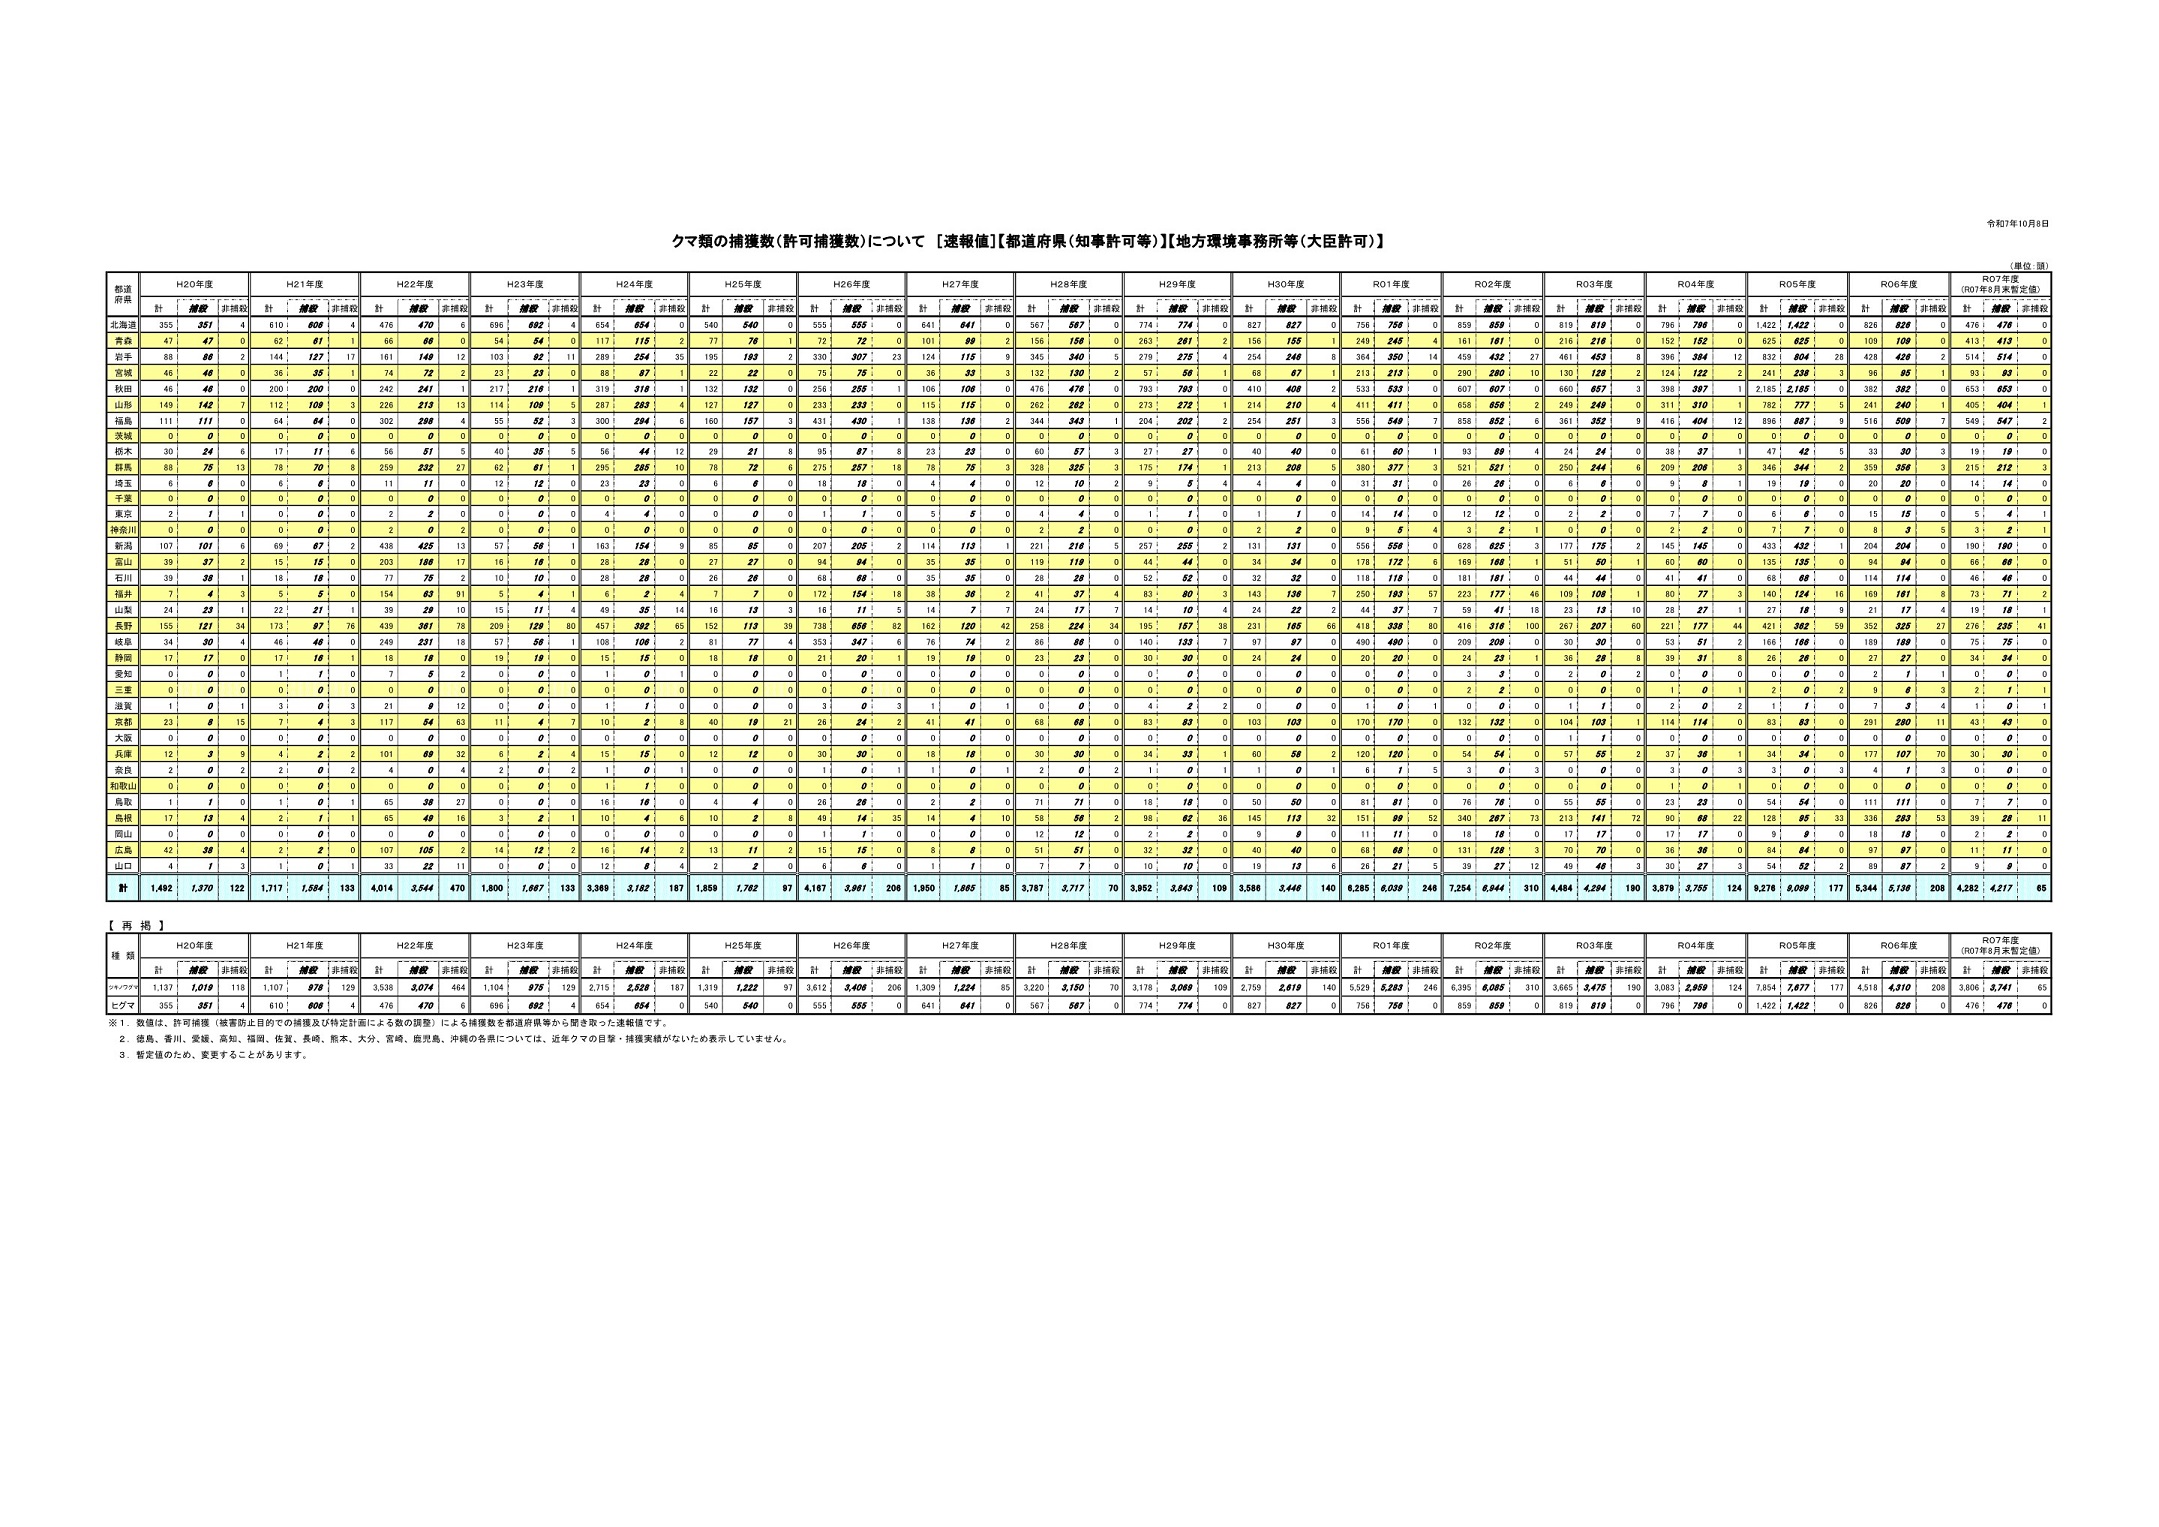Select the 長野 row label
This screenshot has width=2159, height=1527.
click(123, 626)
